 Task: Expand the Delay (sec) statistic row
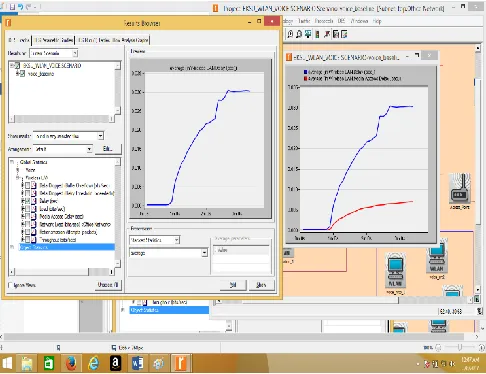point(23,201)
